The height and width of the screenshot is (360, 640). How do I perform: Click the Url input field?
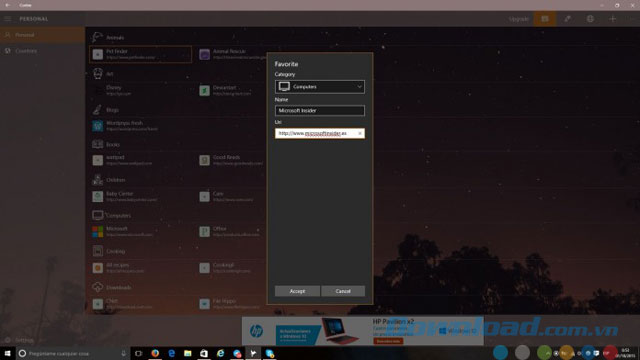(x=320, y=133)
